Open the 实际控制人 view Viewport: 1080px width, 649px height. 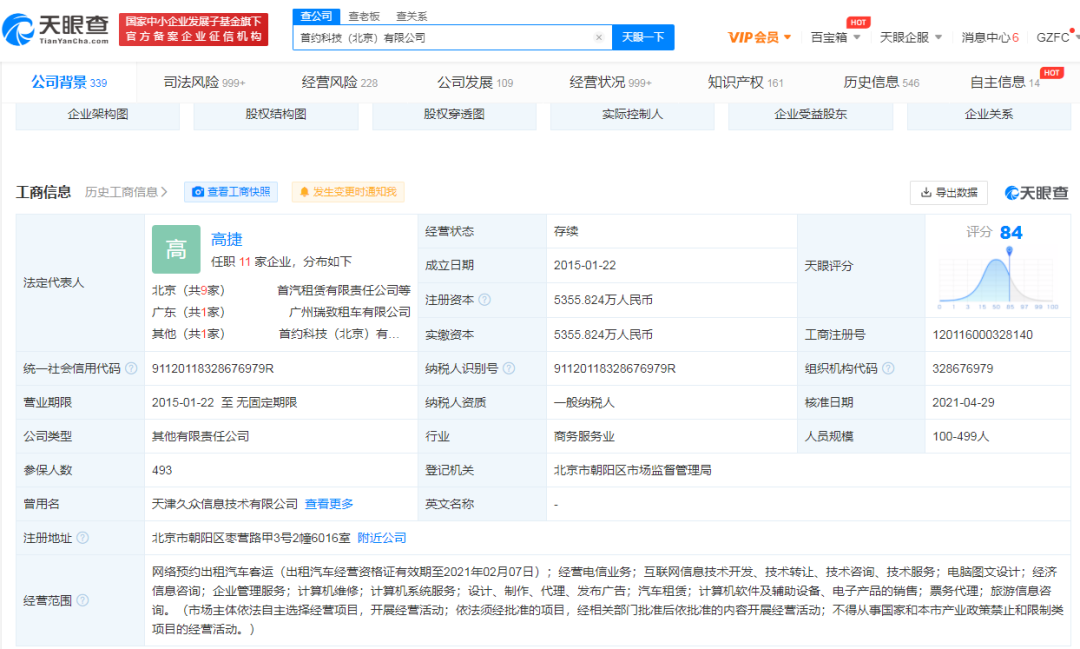632,114
